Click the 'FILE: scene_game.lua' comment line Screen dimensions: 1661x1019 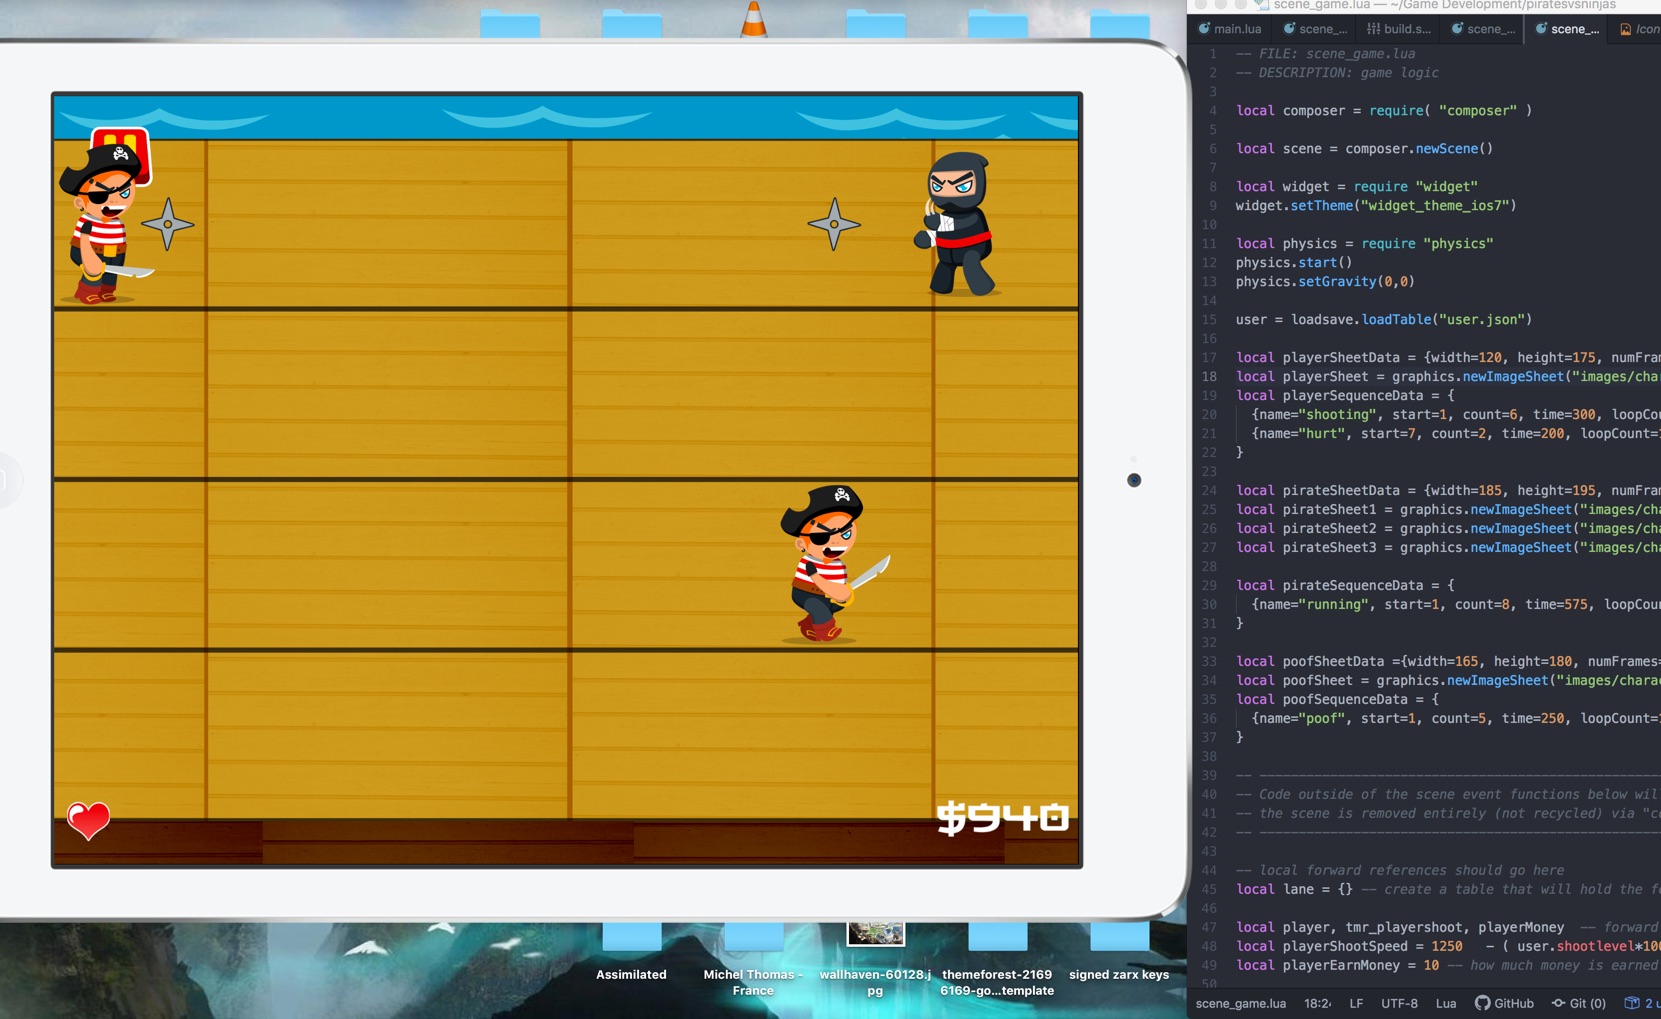click(1325, 53)
